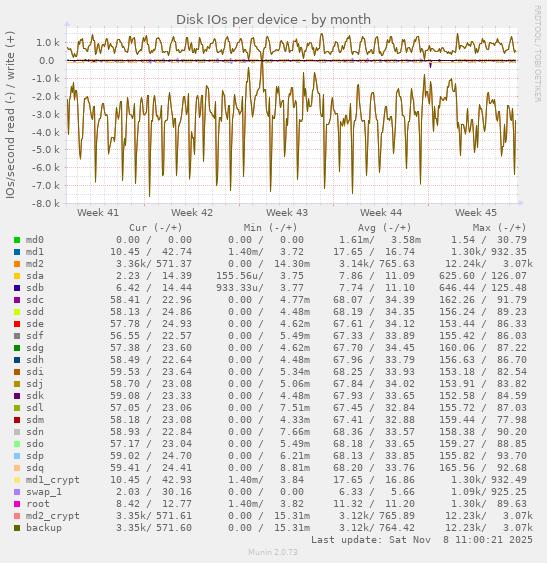Click the Week 41 x-axis label
The height and width of the screenshot is (563, 547).
tap(98, 213)
